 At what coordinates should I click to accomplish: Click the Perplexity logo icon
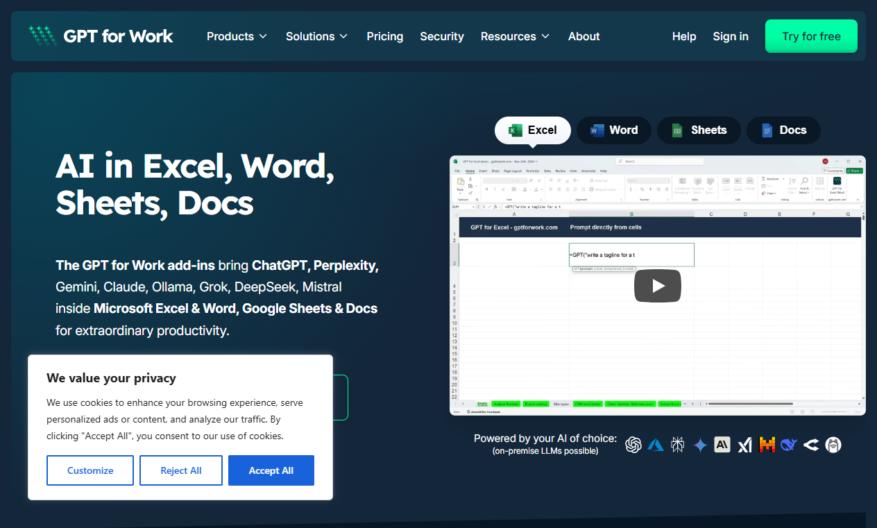tap(677, 445)
